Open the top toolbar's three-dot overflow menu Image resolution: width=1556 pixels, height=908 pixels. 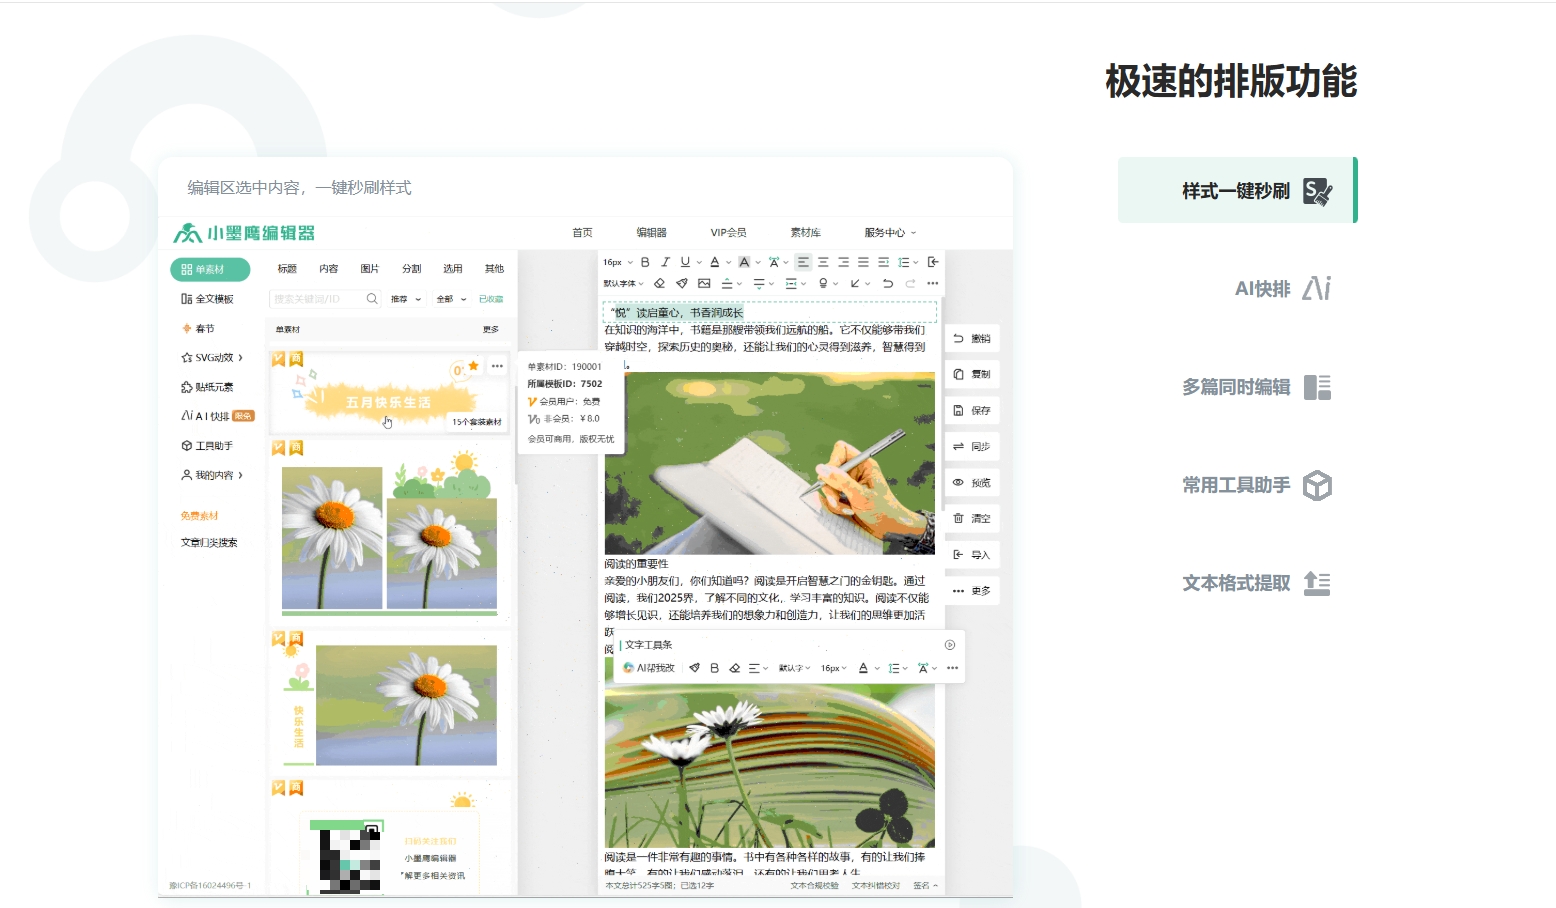[x=932, y=283]
